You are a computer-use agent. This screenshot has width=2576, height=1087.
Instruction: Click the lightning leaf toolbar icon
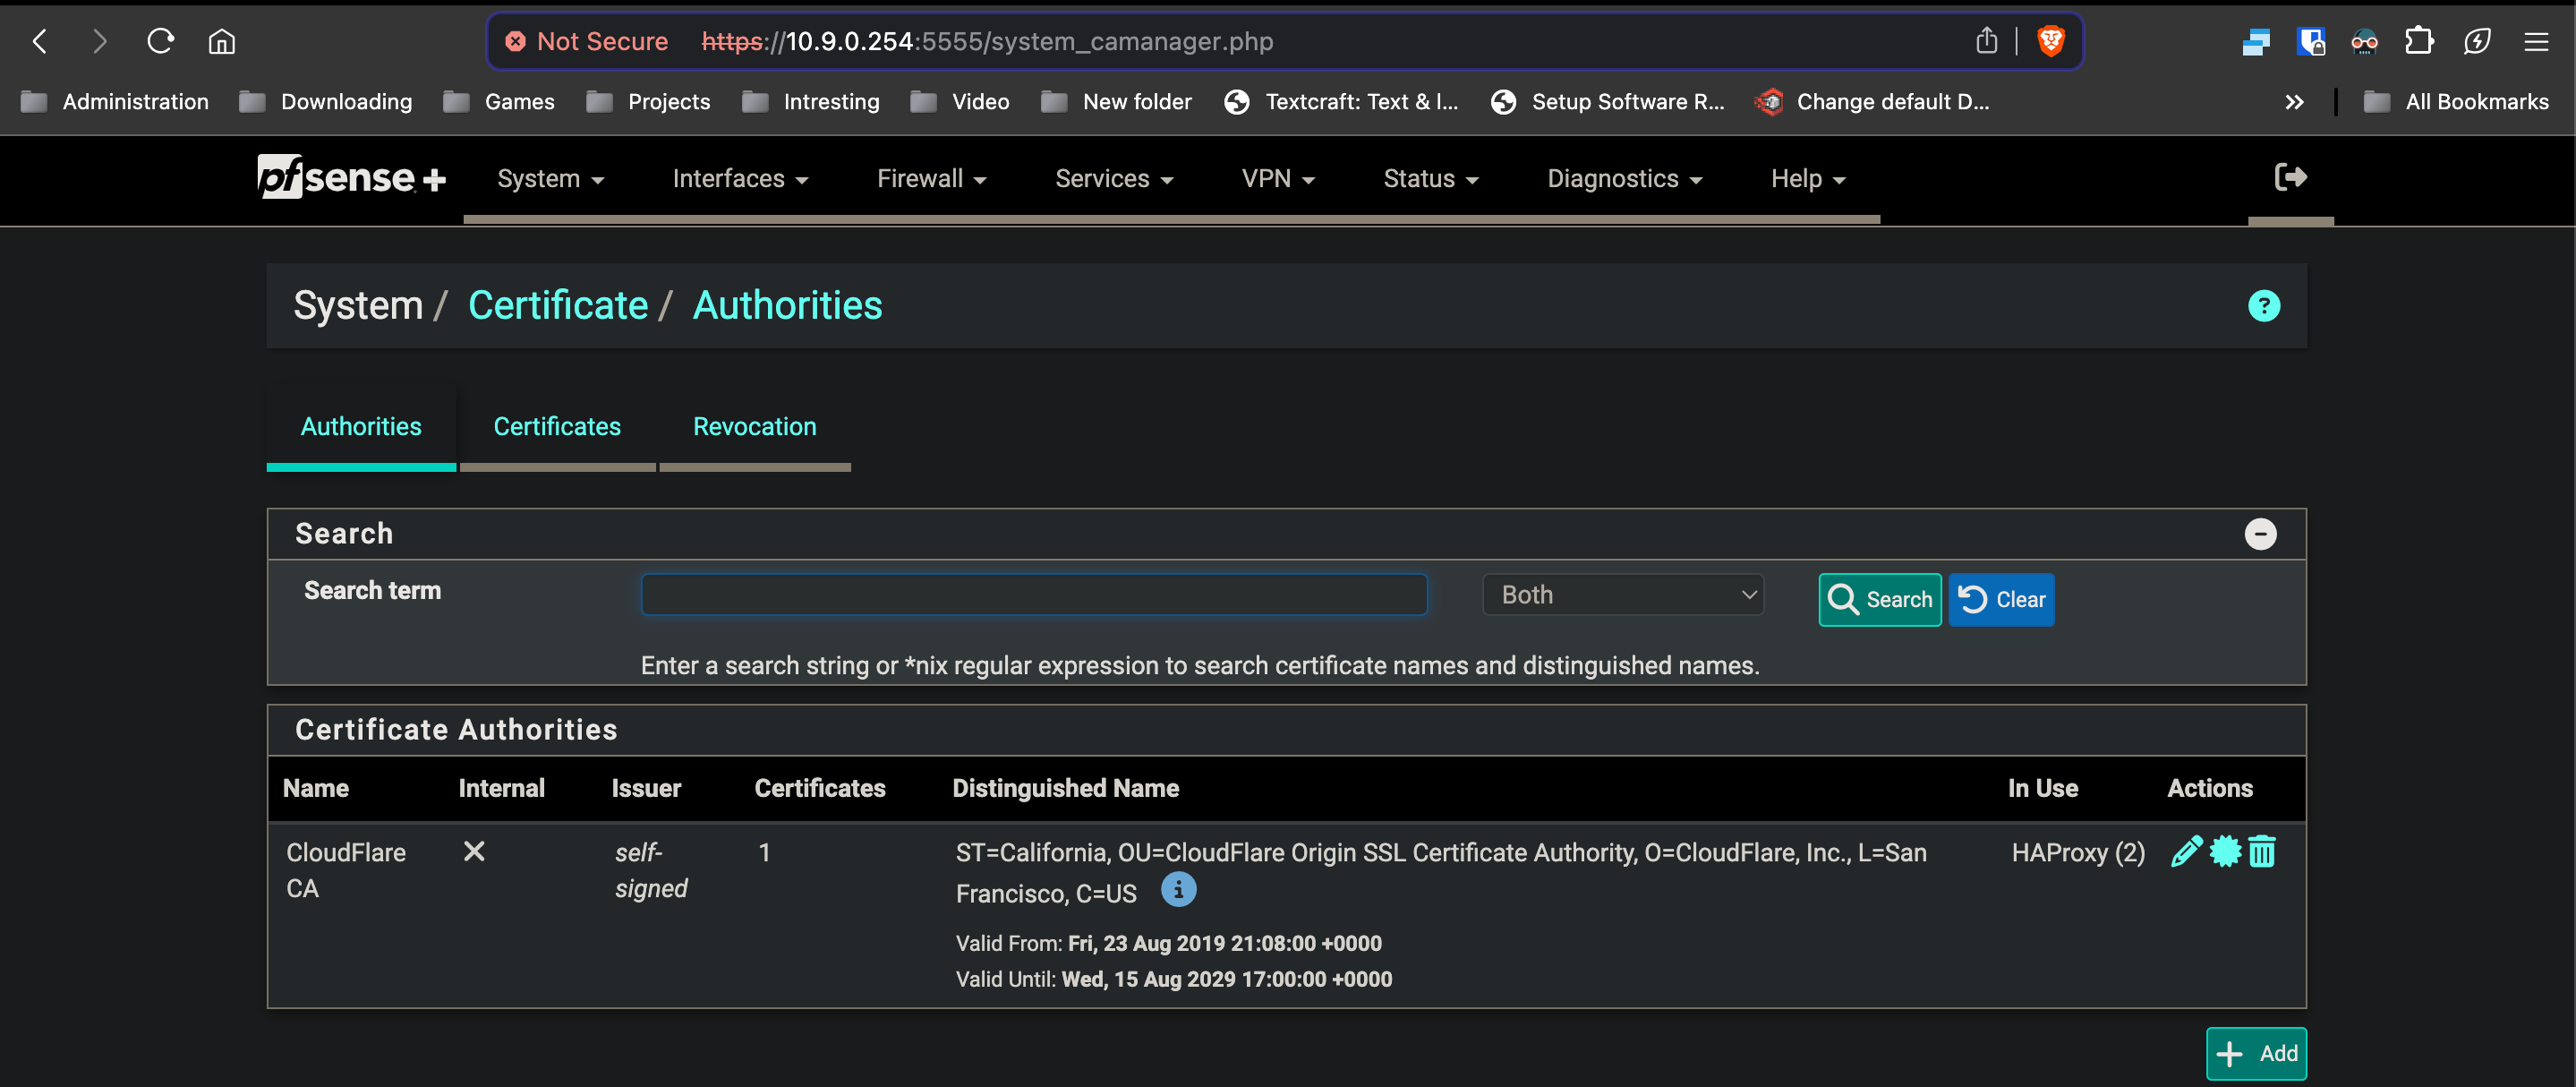[x=2477, y=41]
